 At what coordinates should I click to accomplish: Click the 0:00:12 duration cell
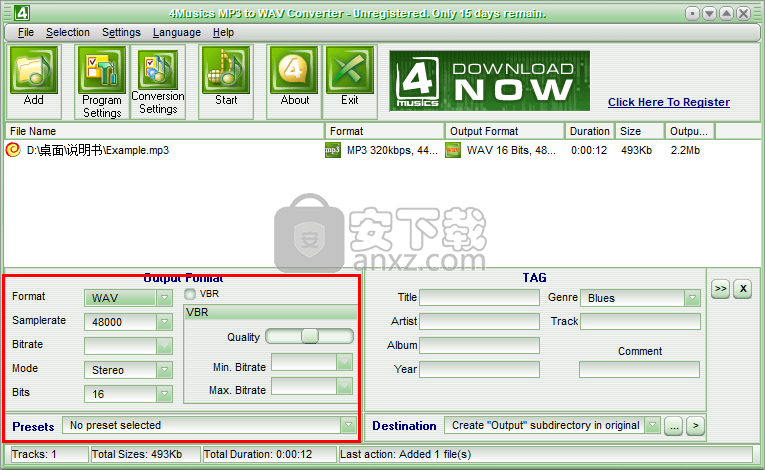pyautogui.click(x=589, y=150)
